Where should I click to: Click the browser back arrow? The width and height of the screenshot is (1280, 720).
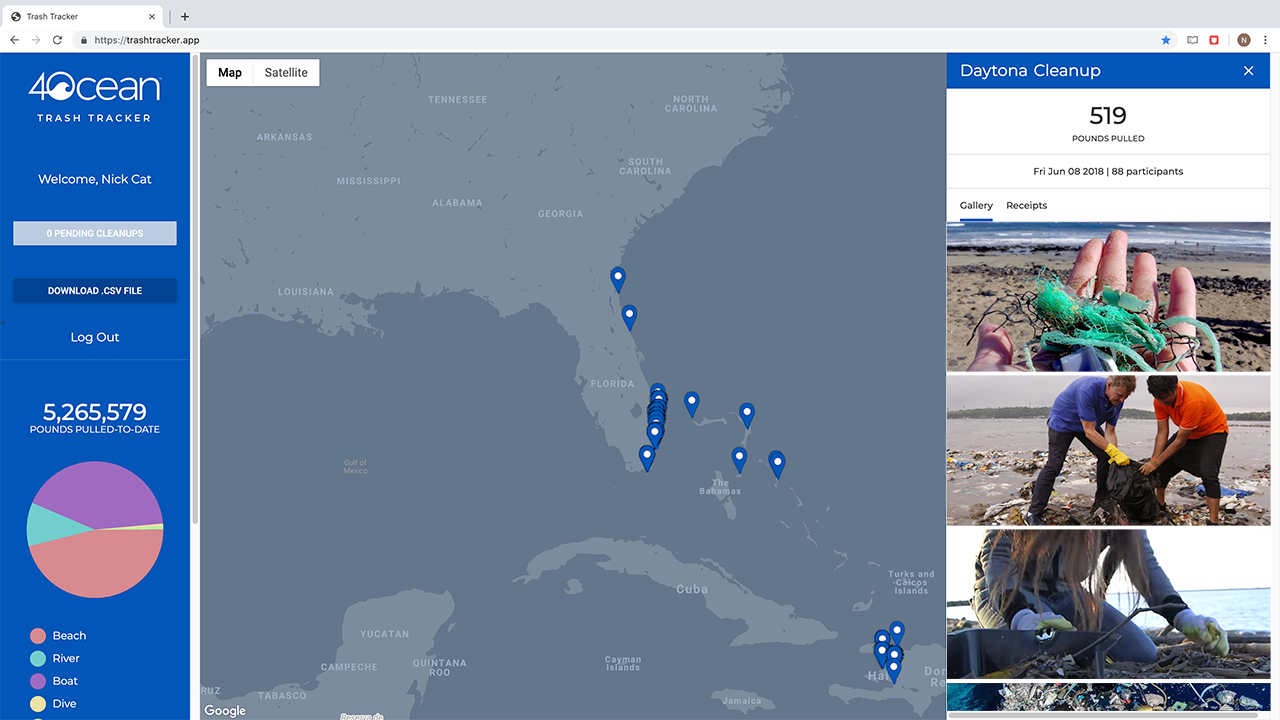pos(14,40)
